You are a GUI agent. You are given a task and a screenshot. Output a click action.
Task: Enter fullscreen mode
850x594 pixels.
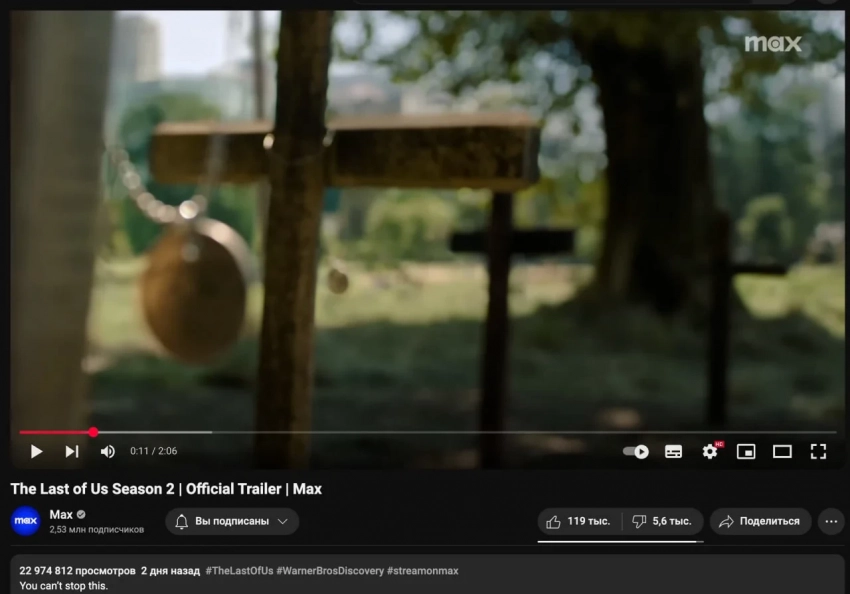coord(818,451)
